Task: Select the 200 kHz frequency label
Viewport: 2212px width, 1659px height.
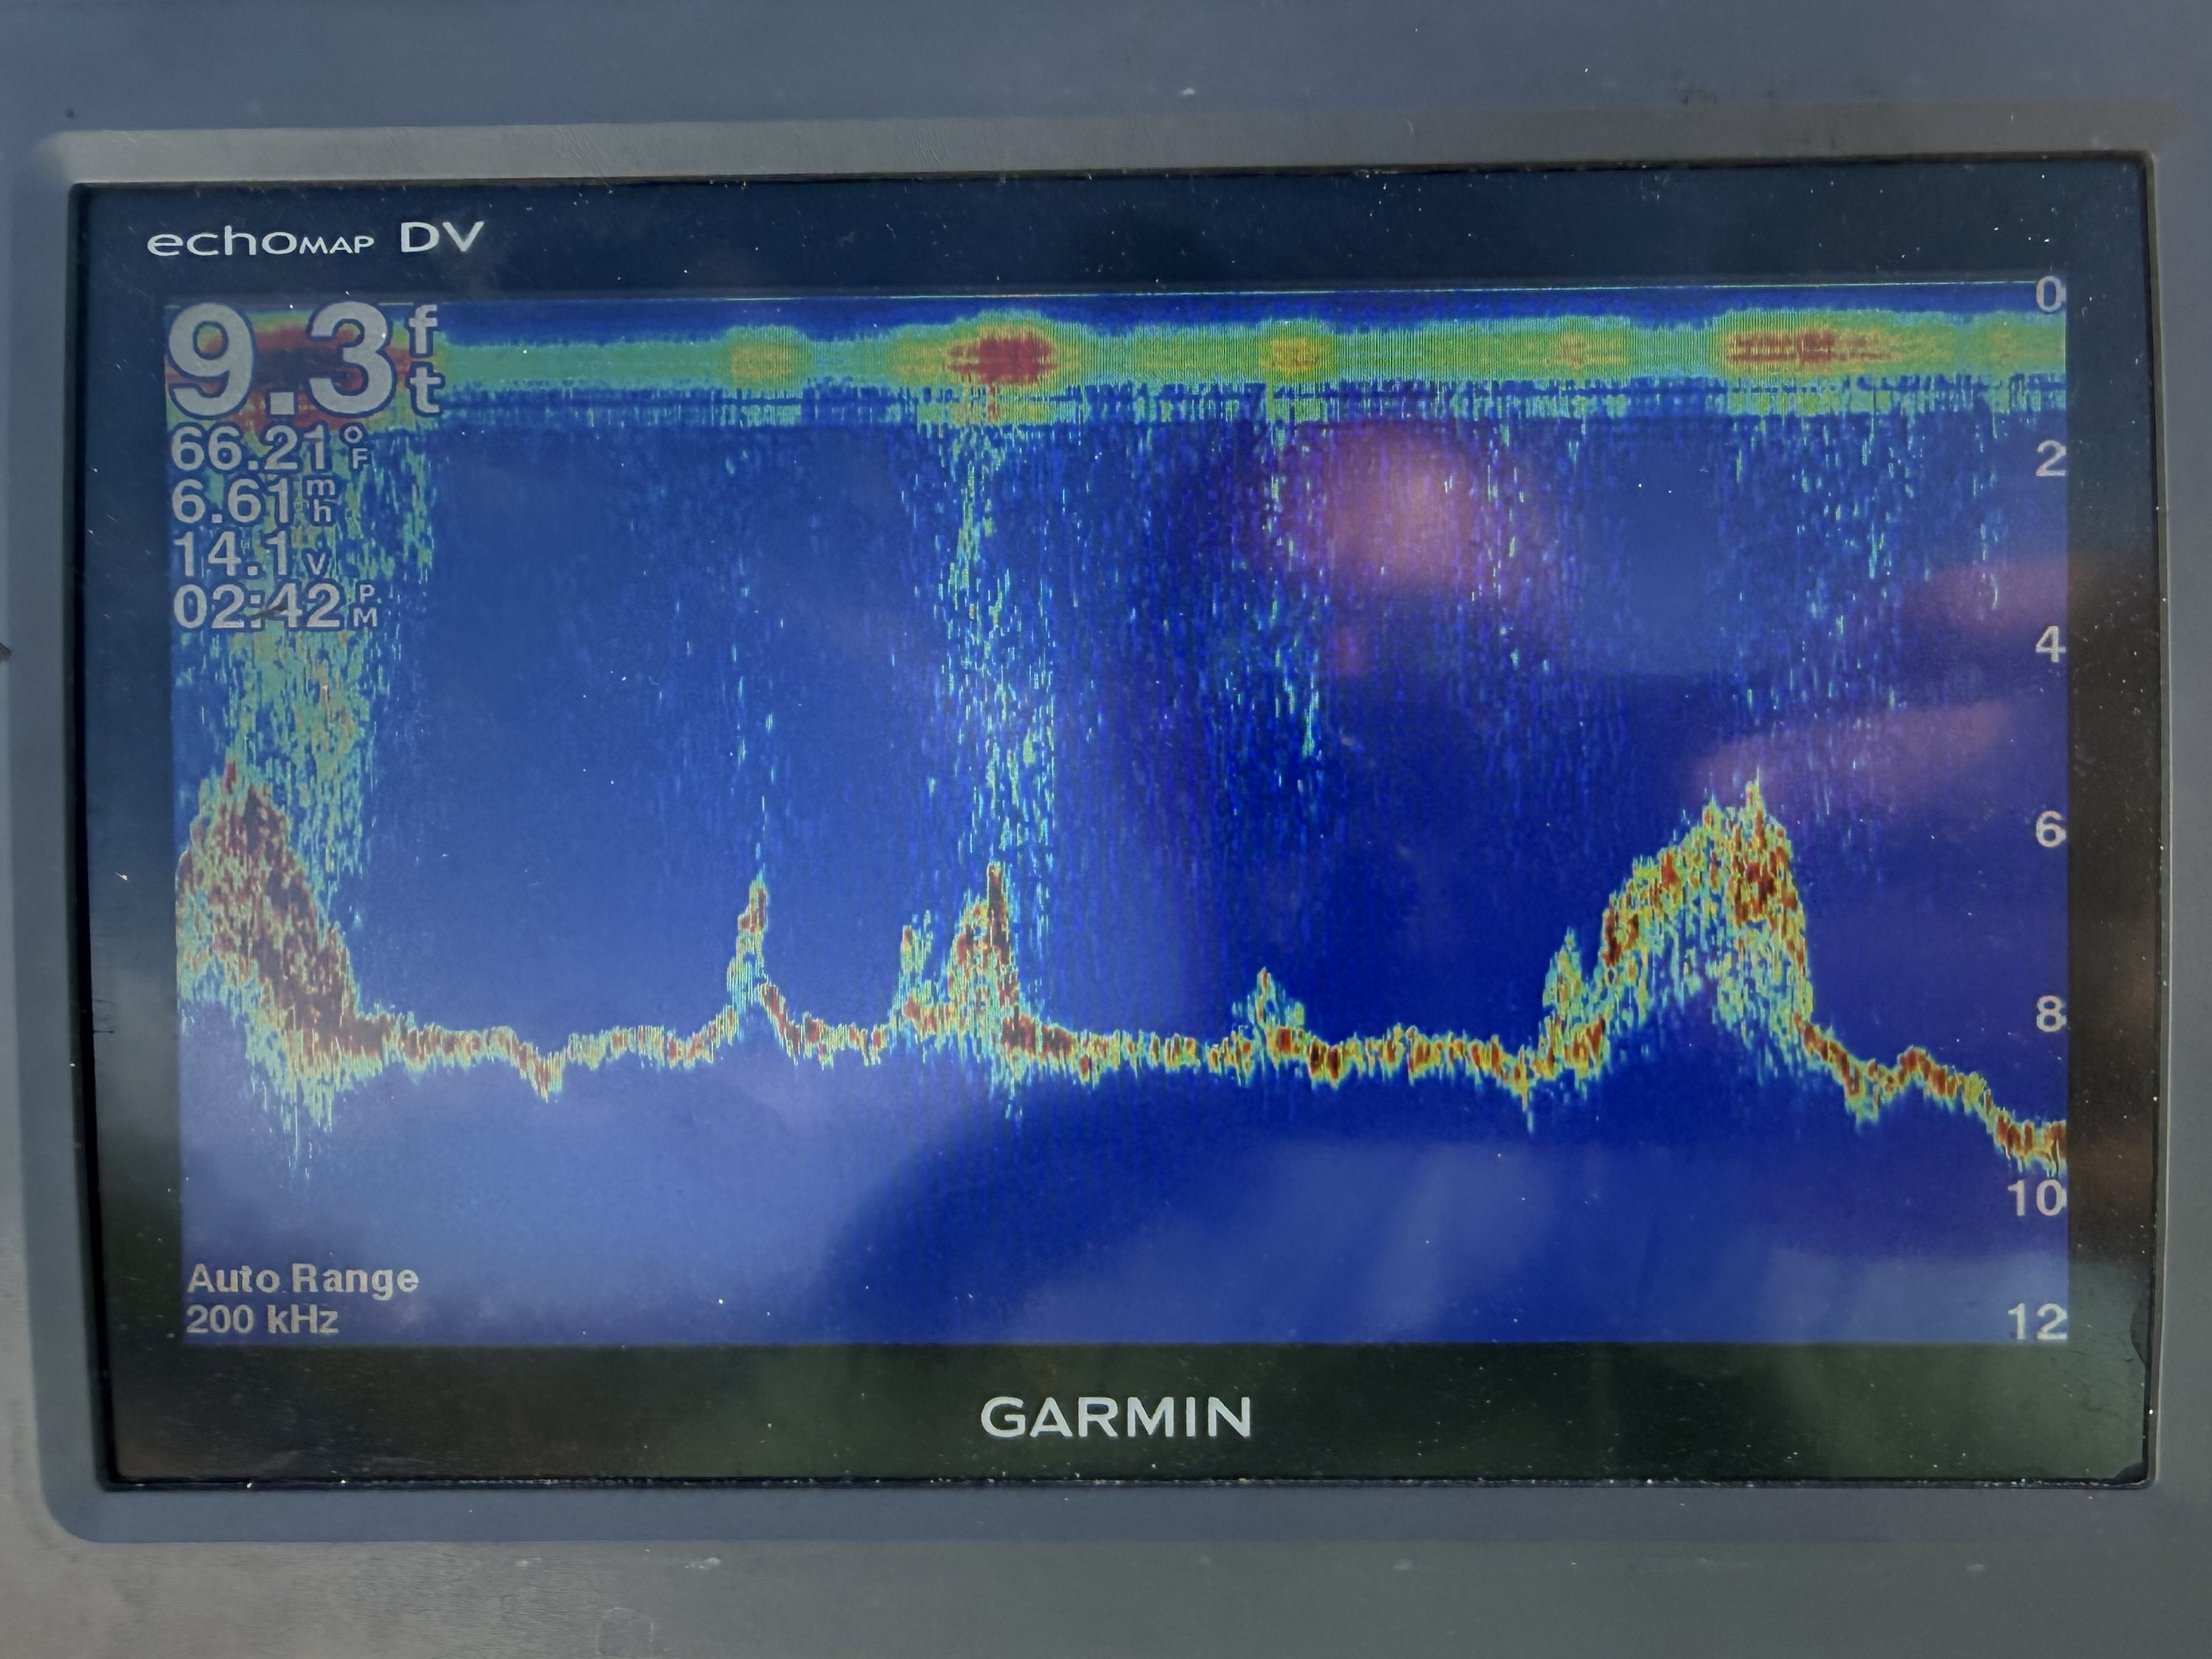Action: point(262,1320)
